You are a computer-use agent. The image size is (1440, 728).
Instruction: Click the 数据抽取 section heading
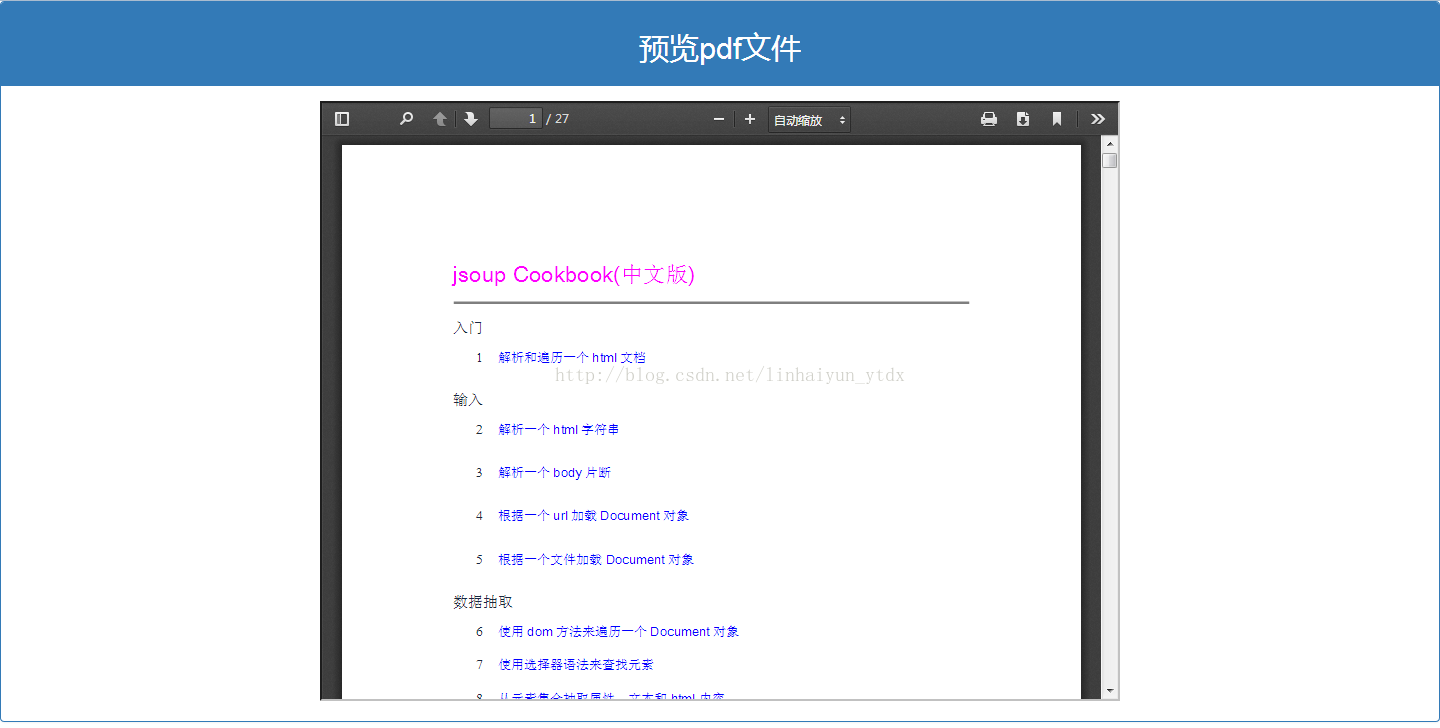483,602
